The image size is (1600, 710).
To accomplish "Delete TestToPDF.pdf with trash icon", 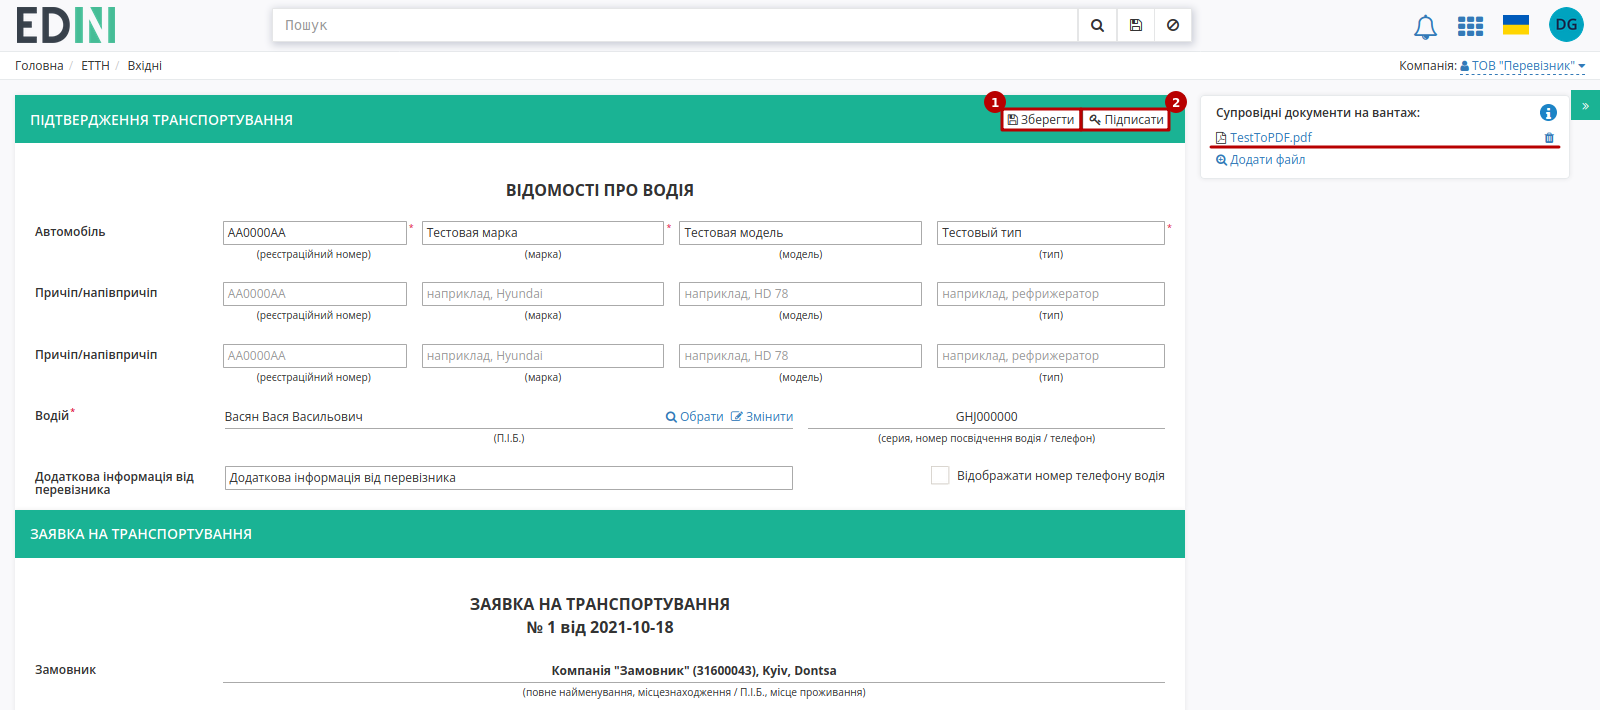I will click(x=1549, y=138).
